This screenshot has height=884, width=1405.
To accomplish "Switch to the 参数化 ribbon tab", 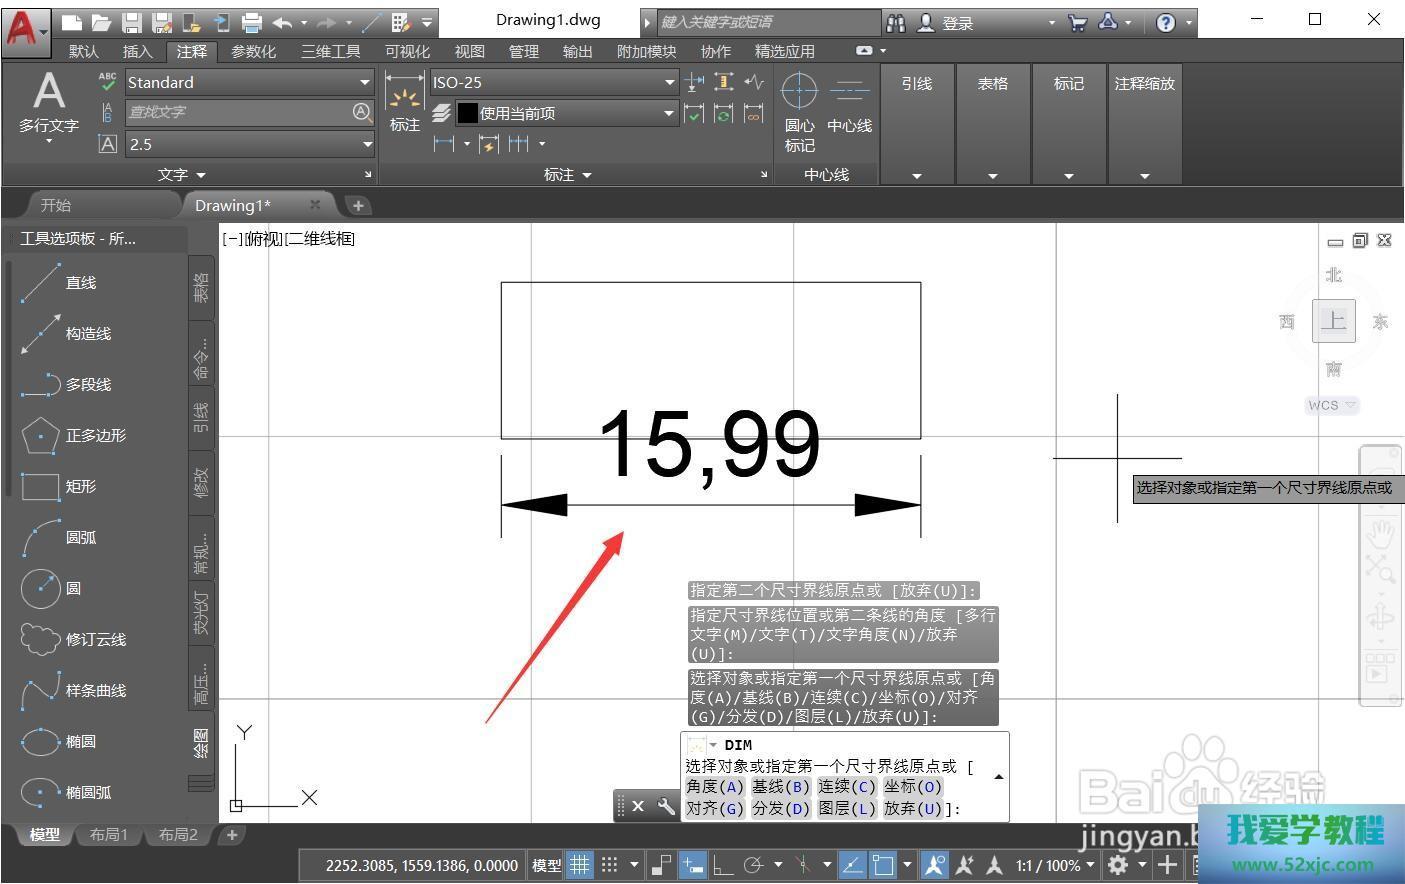I will click(x=253, y=51).
